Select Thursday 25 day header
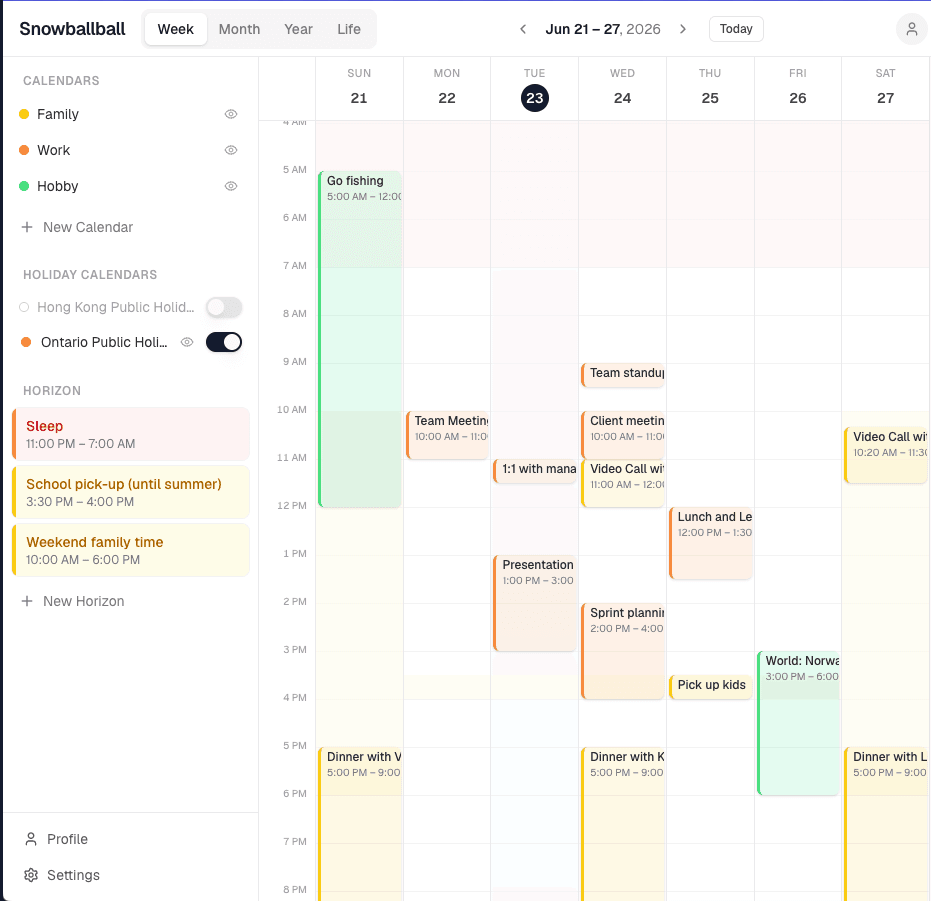This screenshot has height=901, width=931. click(x=710, y=88)
